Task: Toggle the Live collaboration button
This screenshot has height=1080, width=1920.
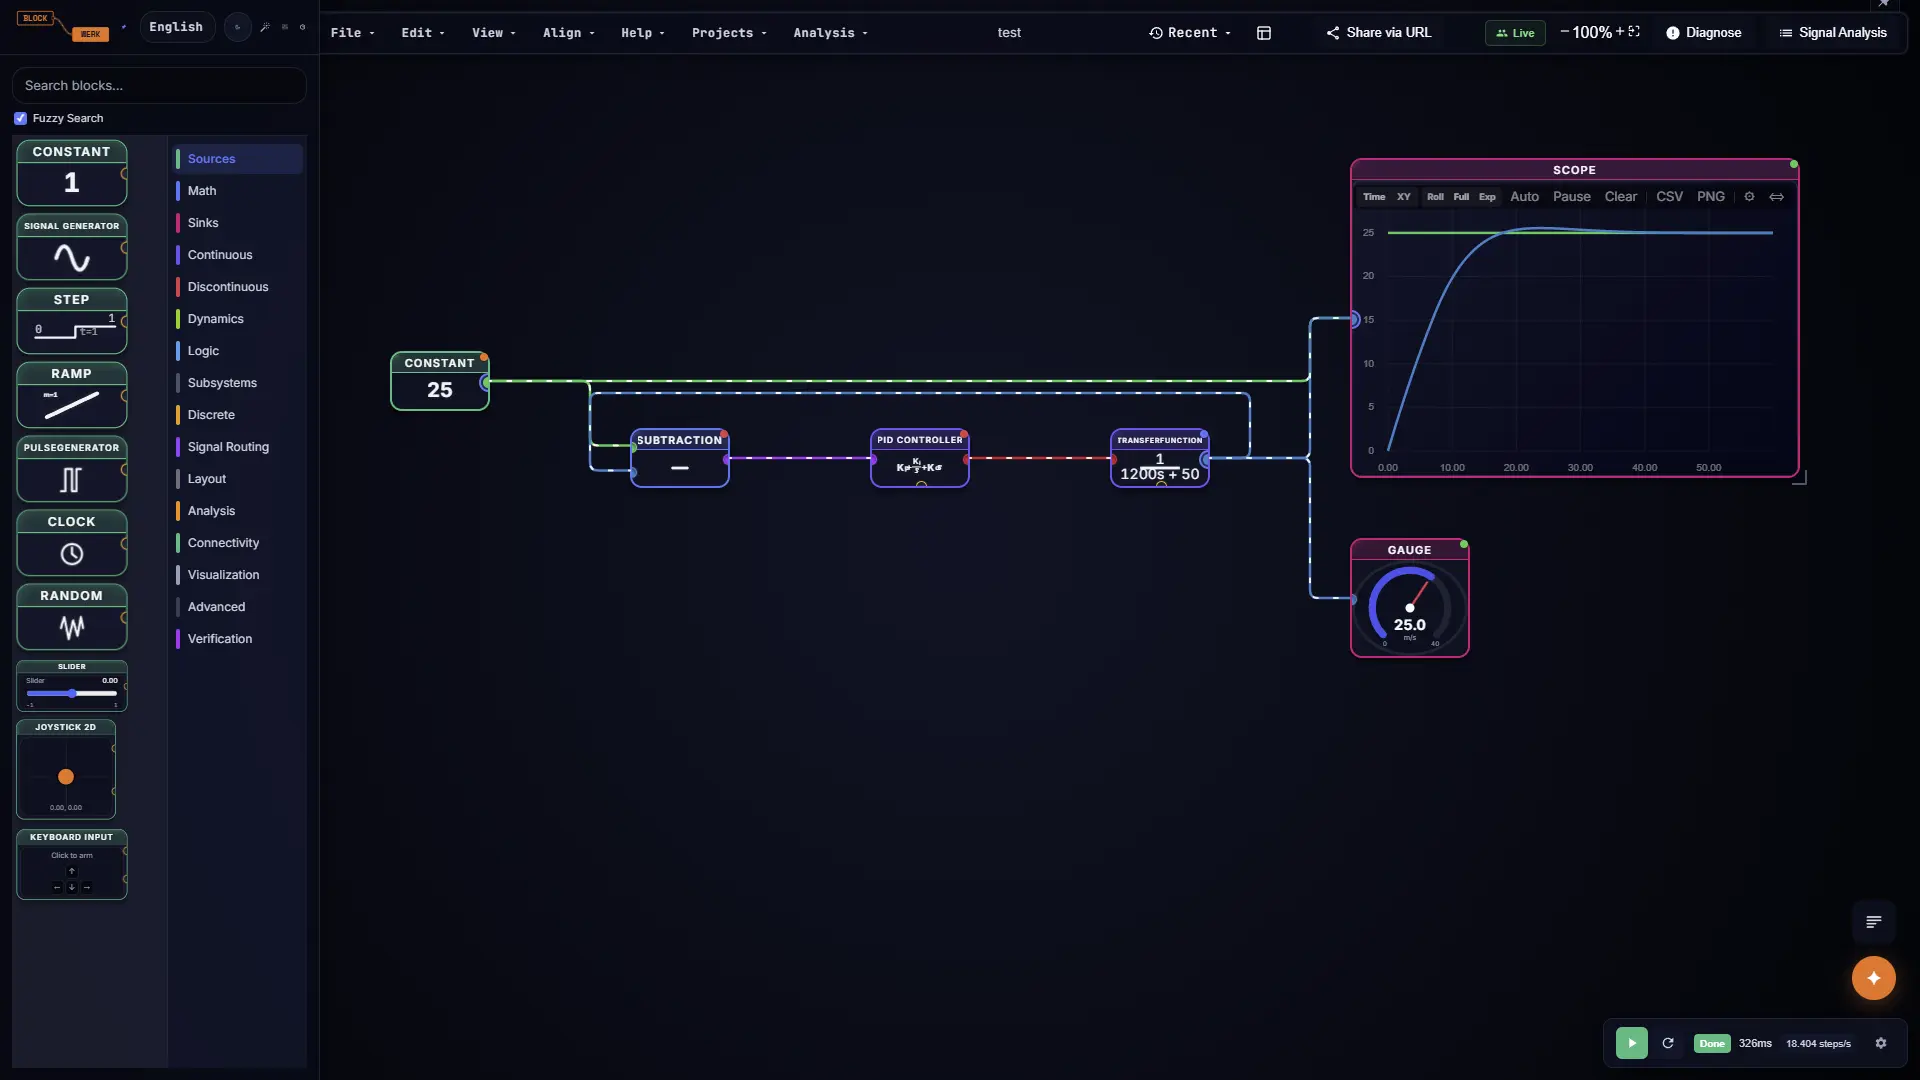Action: click(x=1515, y=33)
